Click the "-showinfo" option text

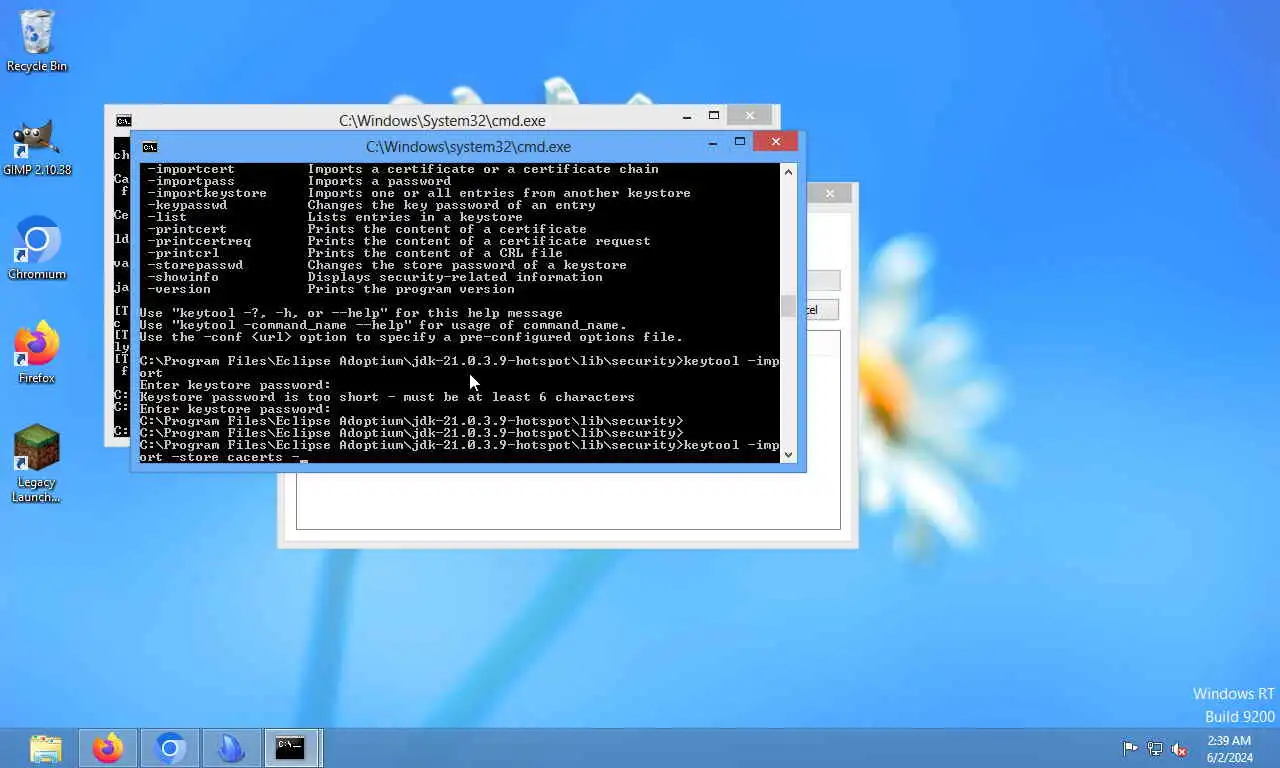point(183,277)
